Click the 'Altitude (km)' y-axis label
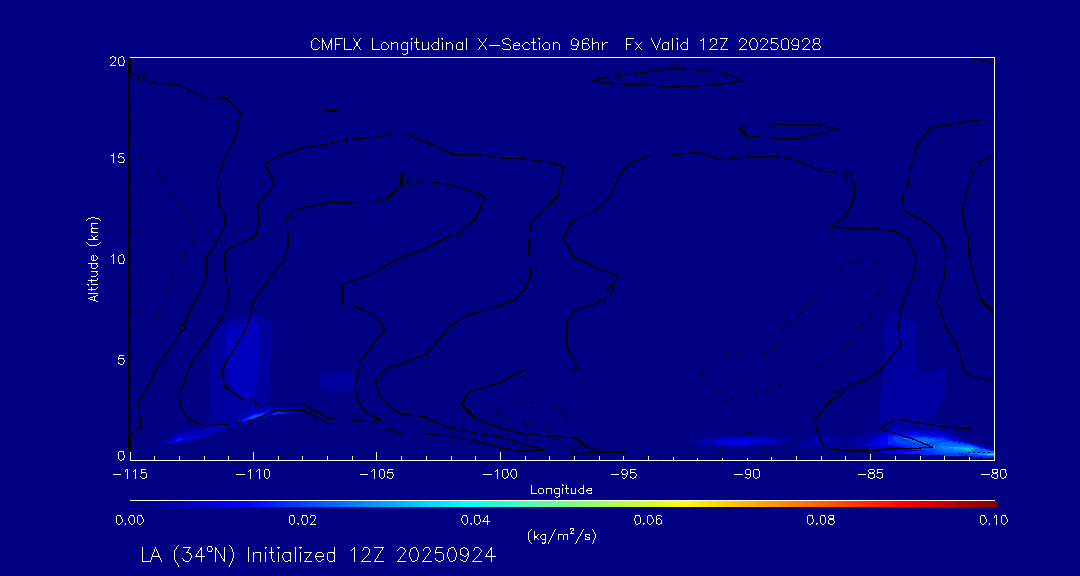 point(94,259)
